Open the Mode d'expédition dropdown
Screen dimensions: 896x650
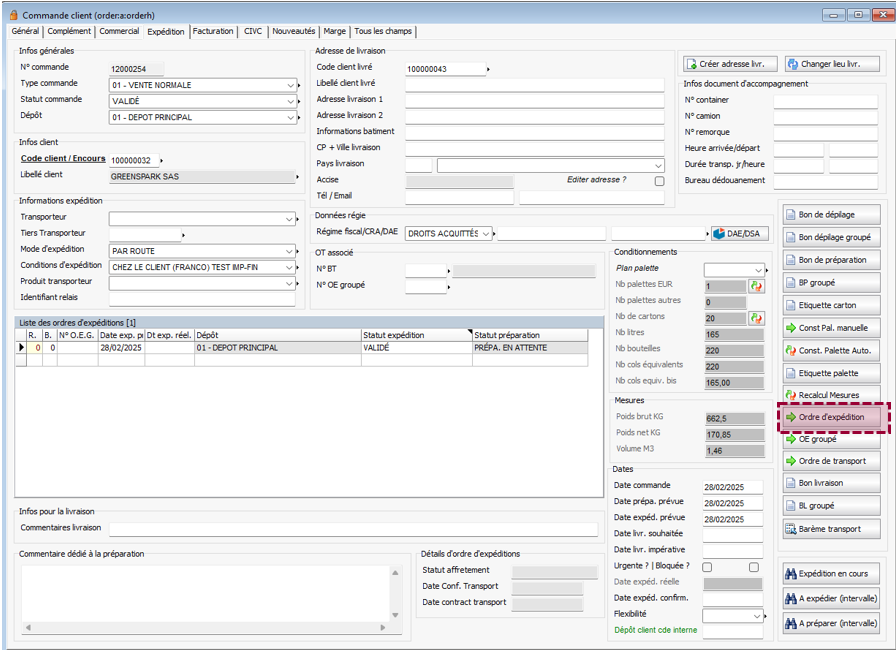(289, 250)
